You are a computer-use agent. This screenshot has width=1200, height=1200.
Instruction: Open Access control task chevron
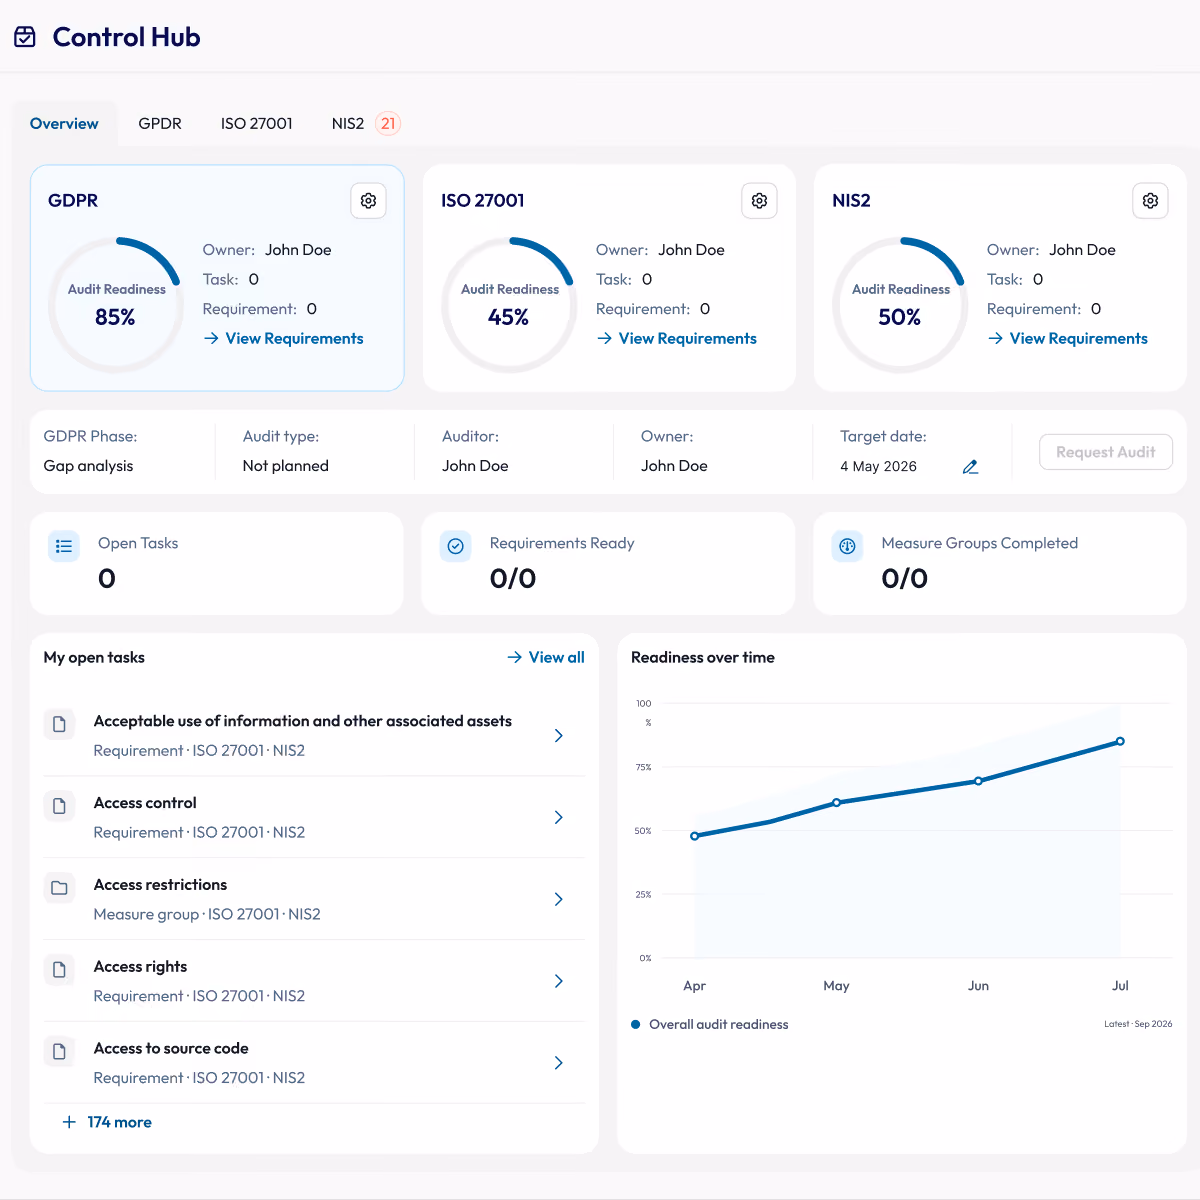coord(559,818)
